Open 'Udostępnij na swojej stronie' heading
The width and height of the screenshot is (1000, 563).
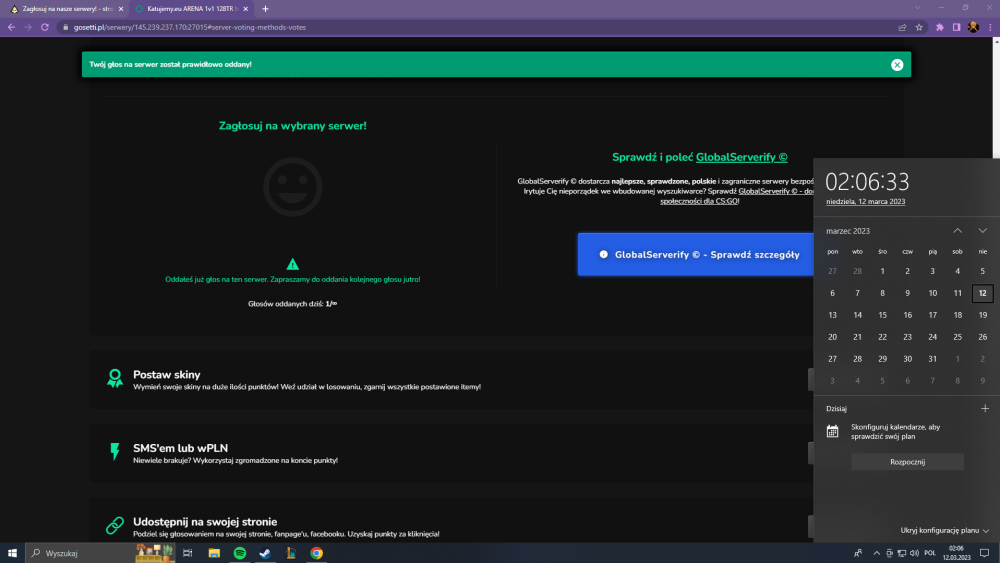coord(205,522)
